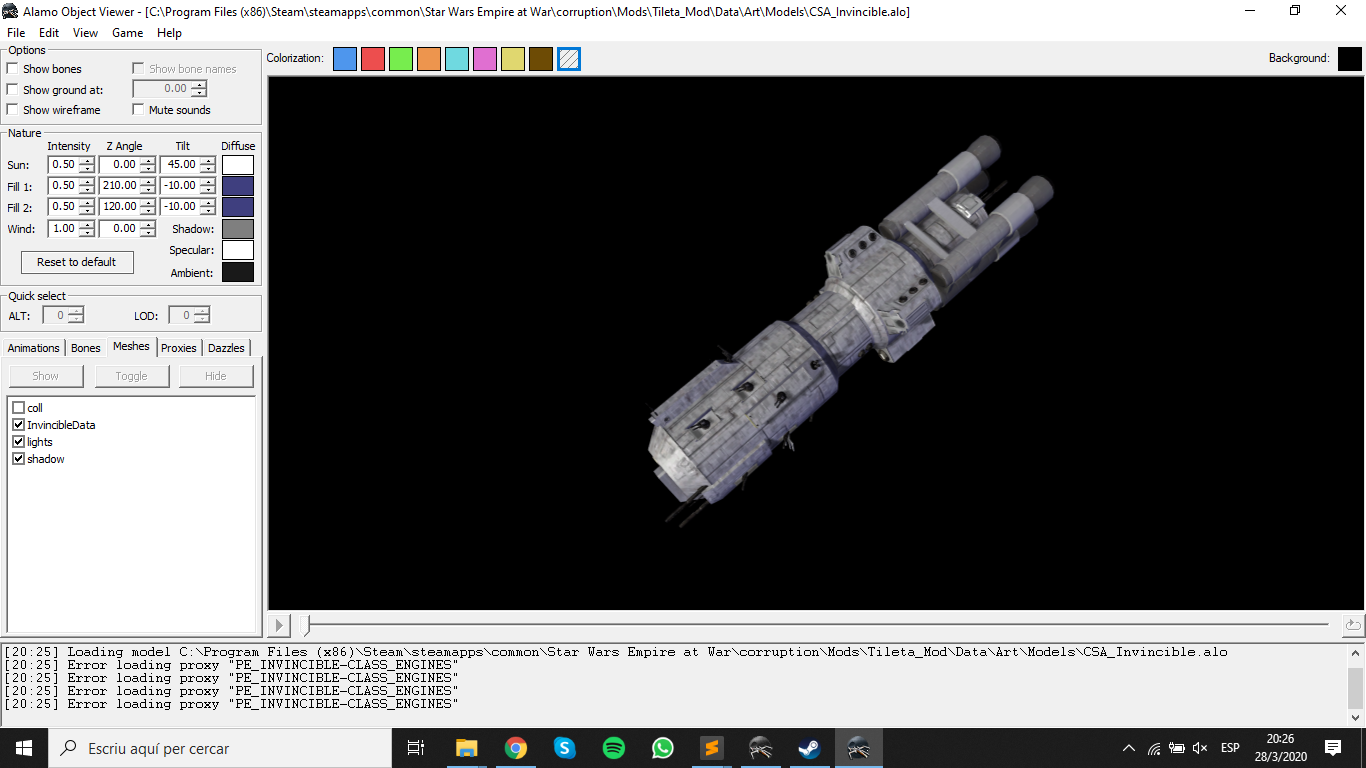The height and width of the screenshot is (768, 1366).
Task: Pick the brown colorization swatch
Action: coord(541,59)
